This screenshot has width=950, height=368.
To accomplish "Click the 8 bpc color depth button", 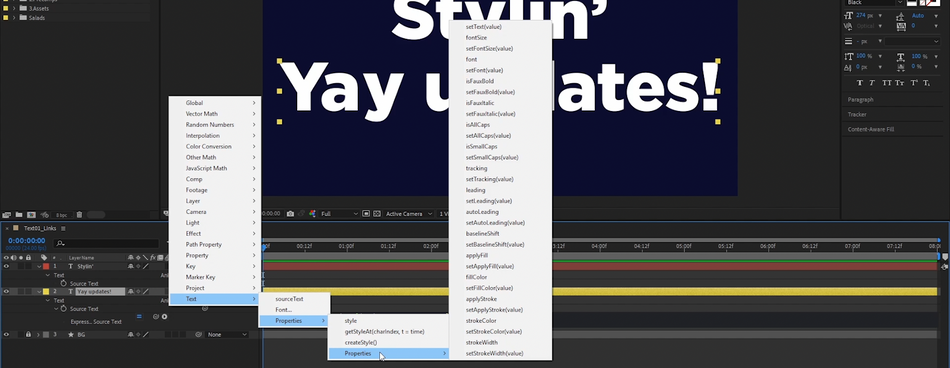I will [61, 215].
